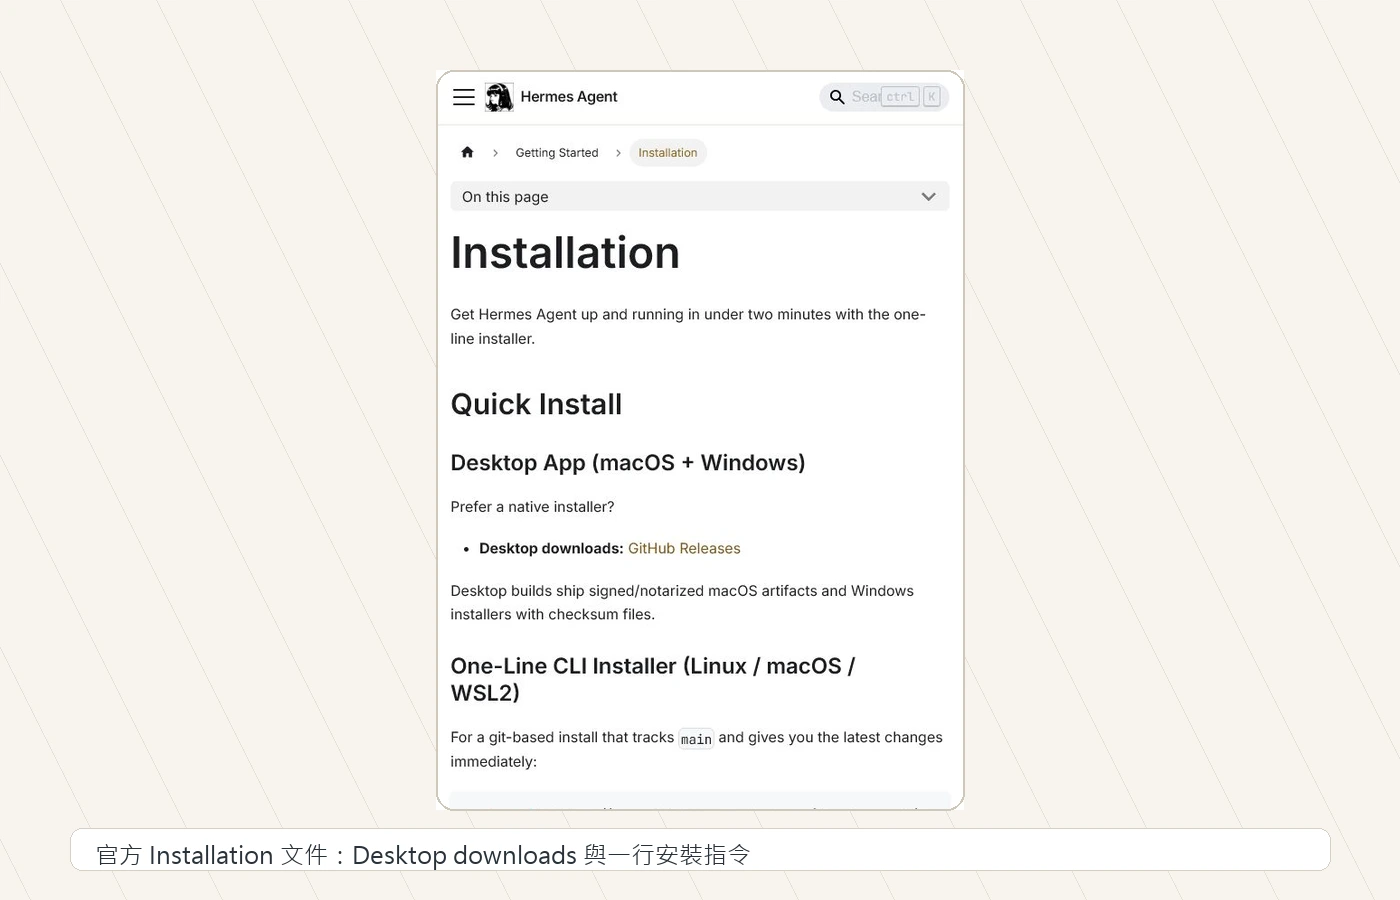Go to home via breadcrumb house icon
1400x900 pixels.
pos(467,152)
